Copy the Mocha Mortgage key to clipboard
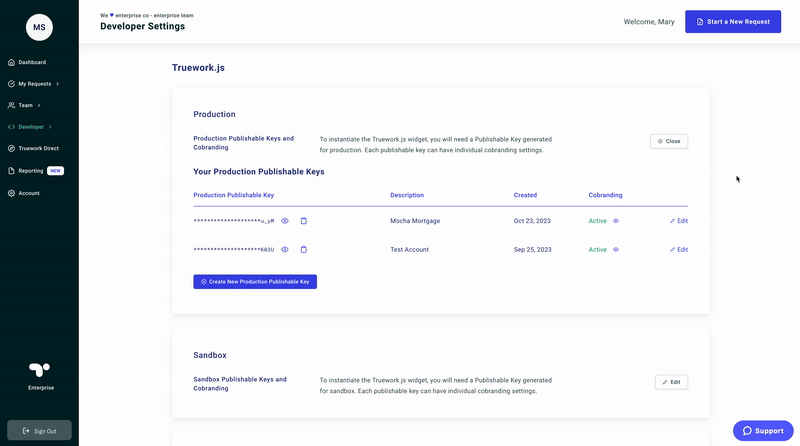The width and height of the screenshot is (800, 446). coord(304,221)
